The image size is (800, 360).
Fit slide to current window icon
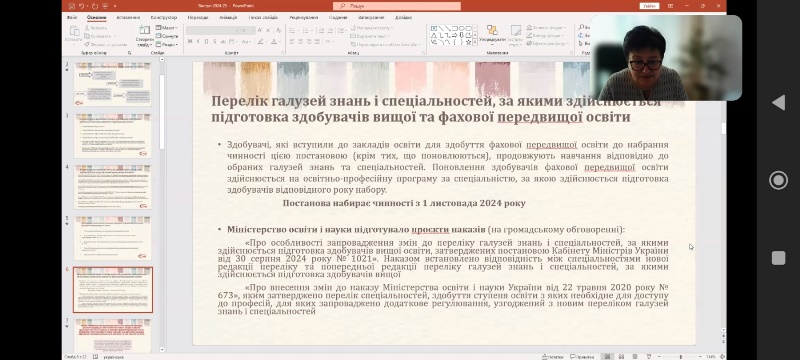point(722,356)
